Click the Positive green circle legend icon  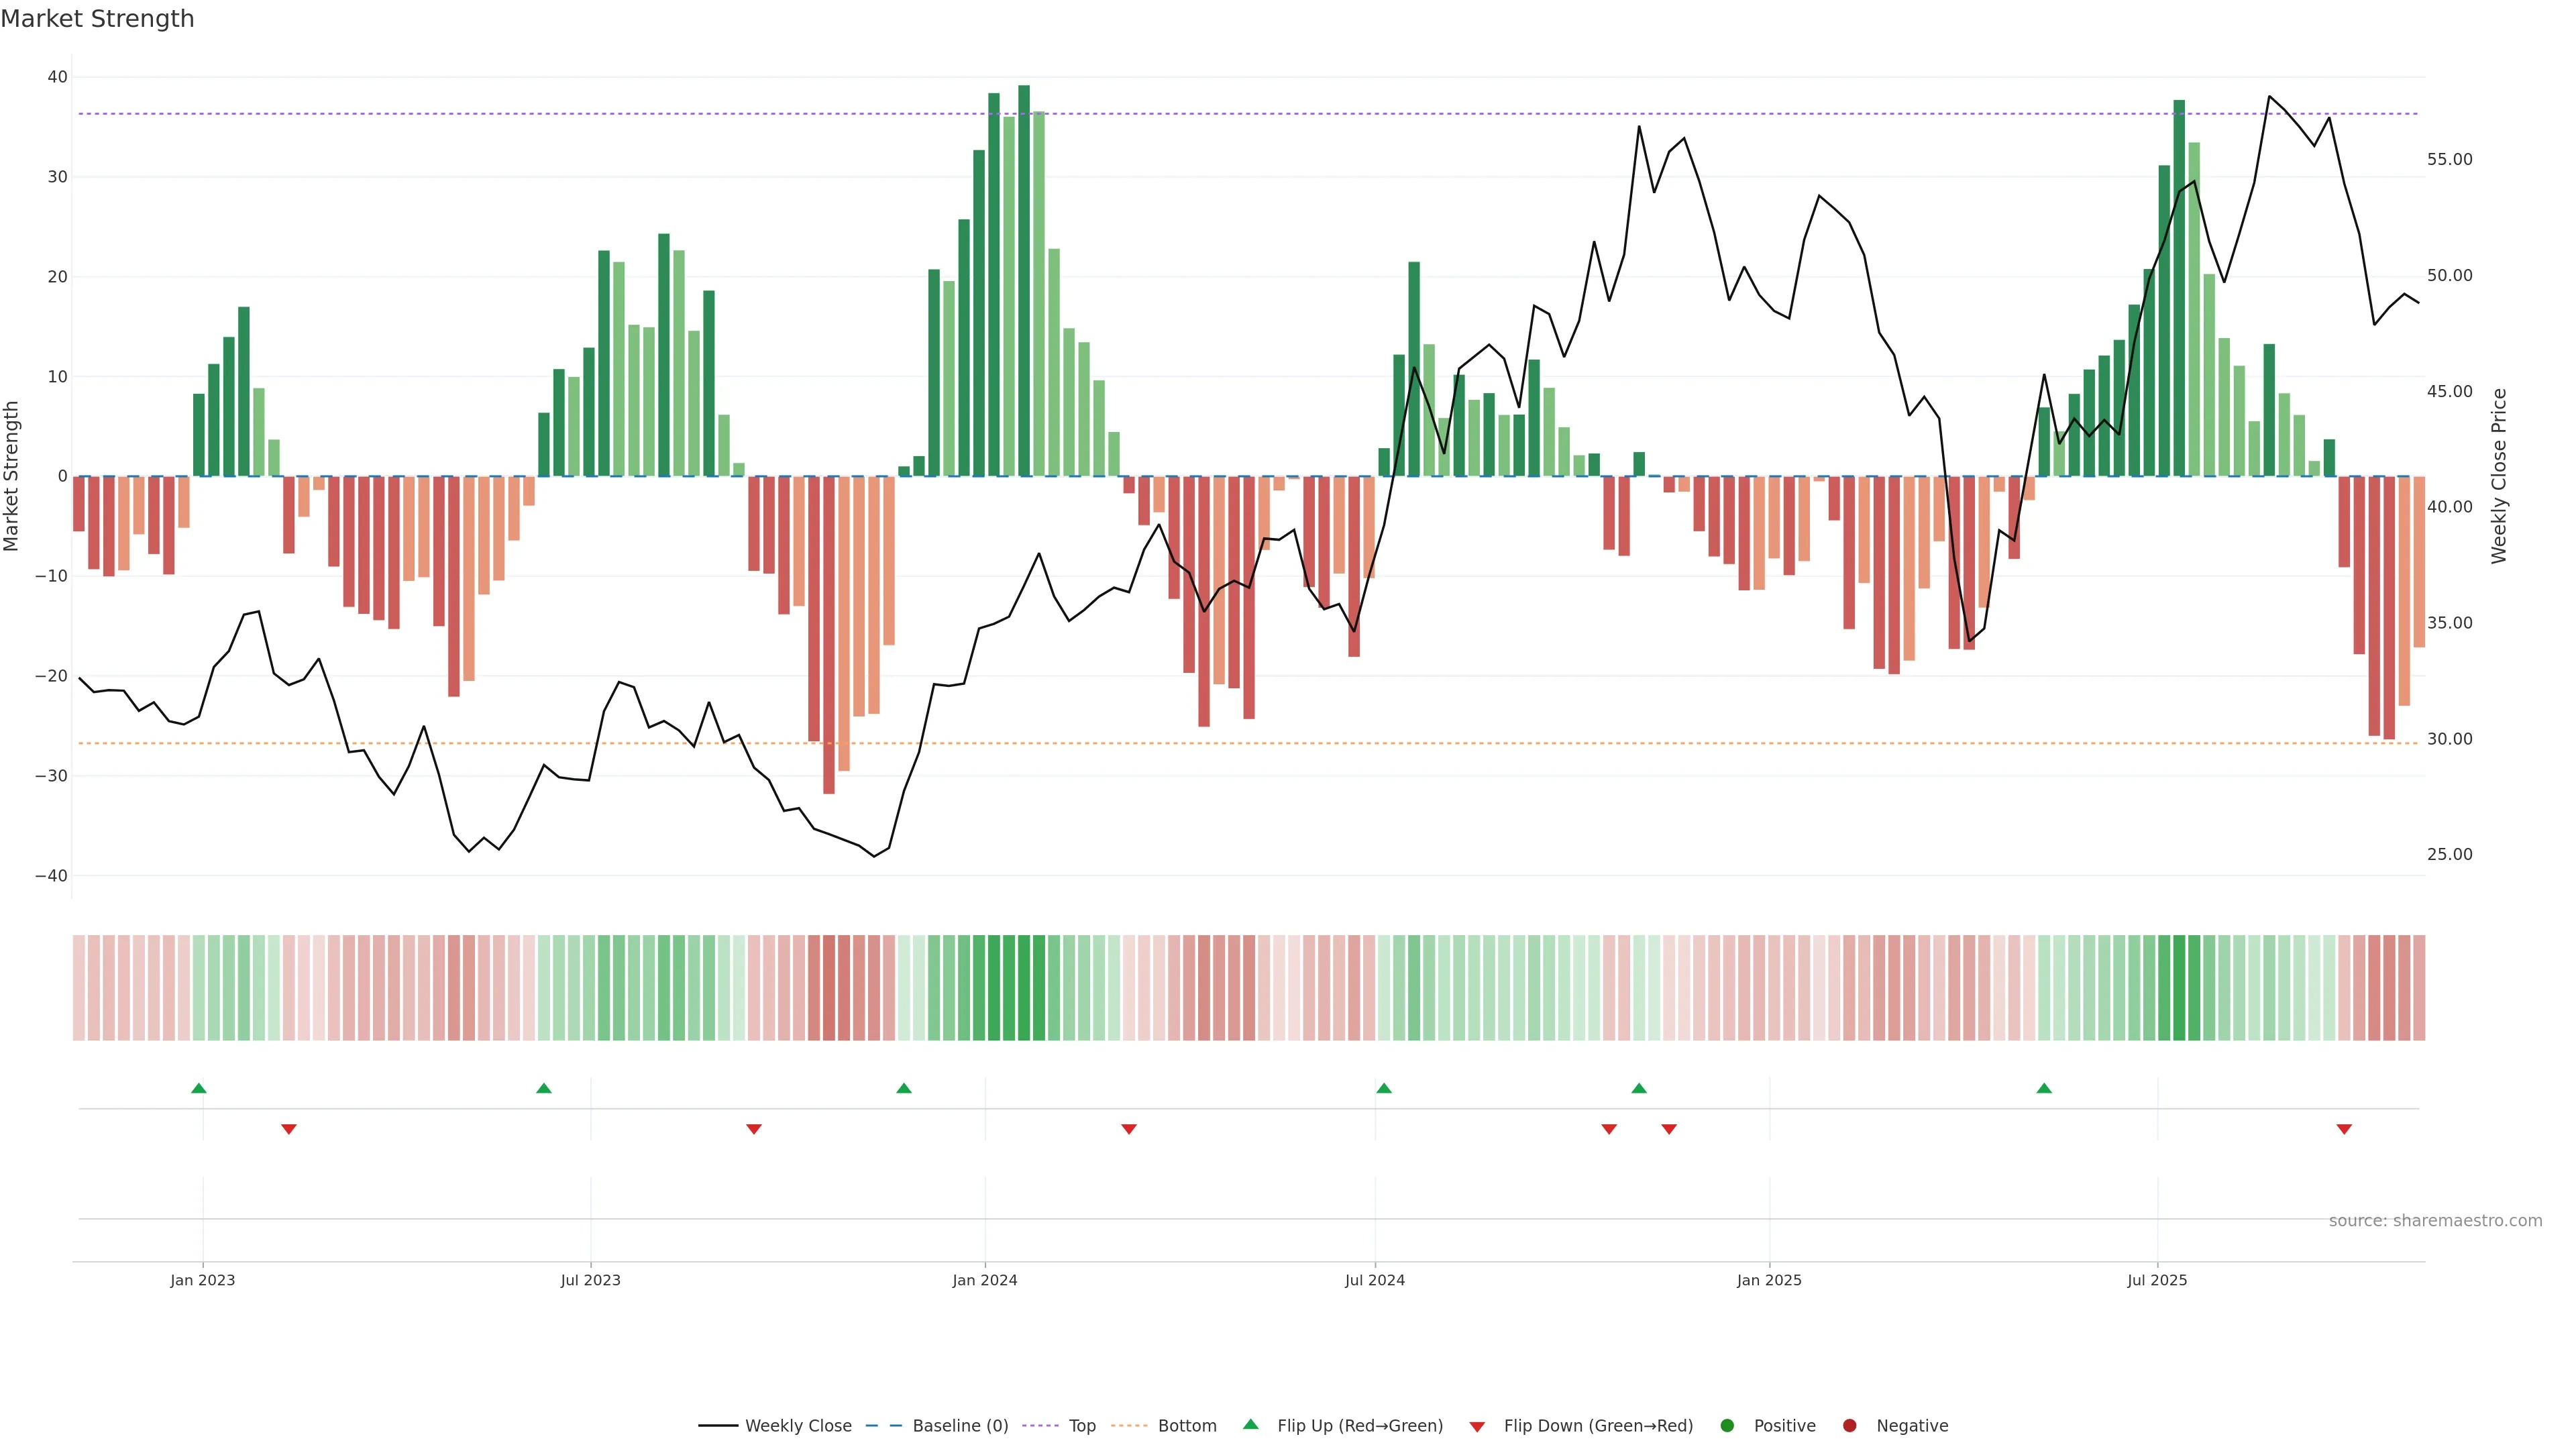[1727, 1426]
